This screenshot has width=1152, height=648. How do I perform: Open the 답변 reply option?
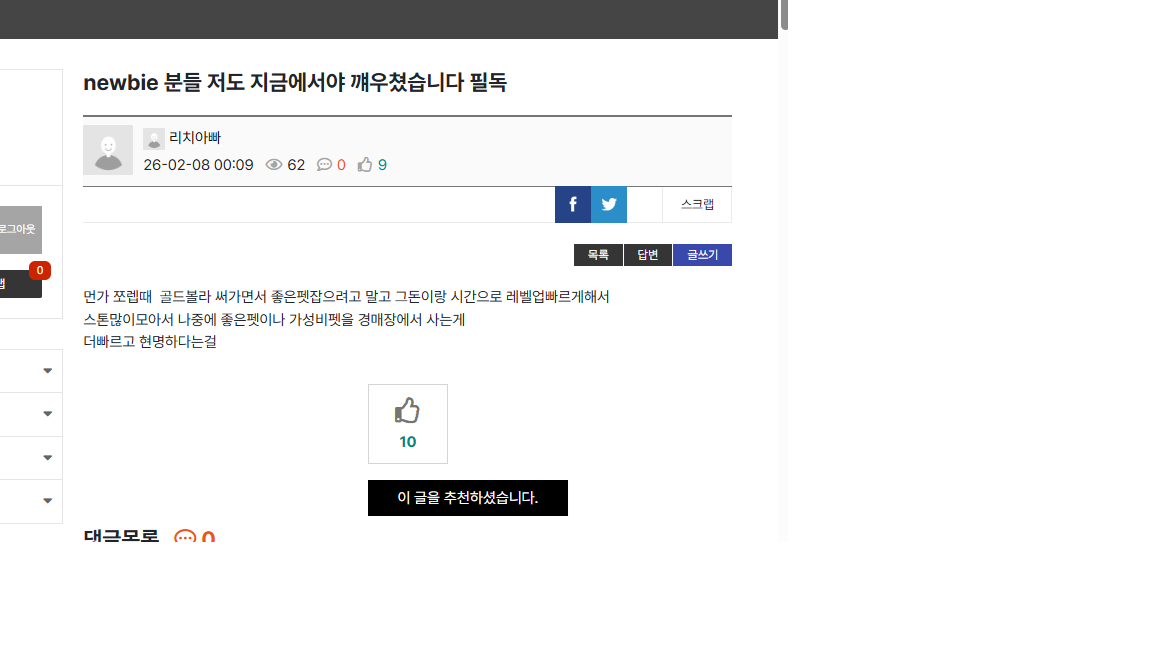click(x=648, y=255)
